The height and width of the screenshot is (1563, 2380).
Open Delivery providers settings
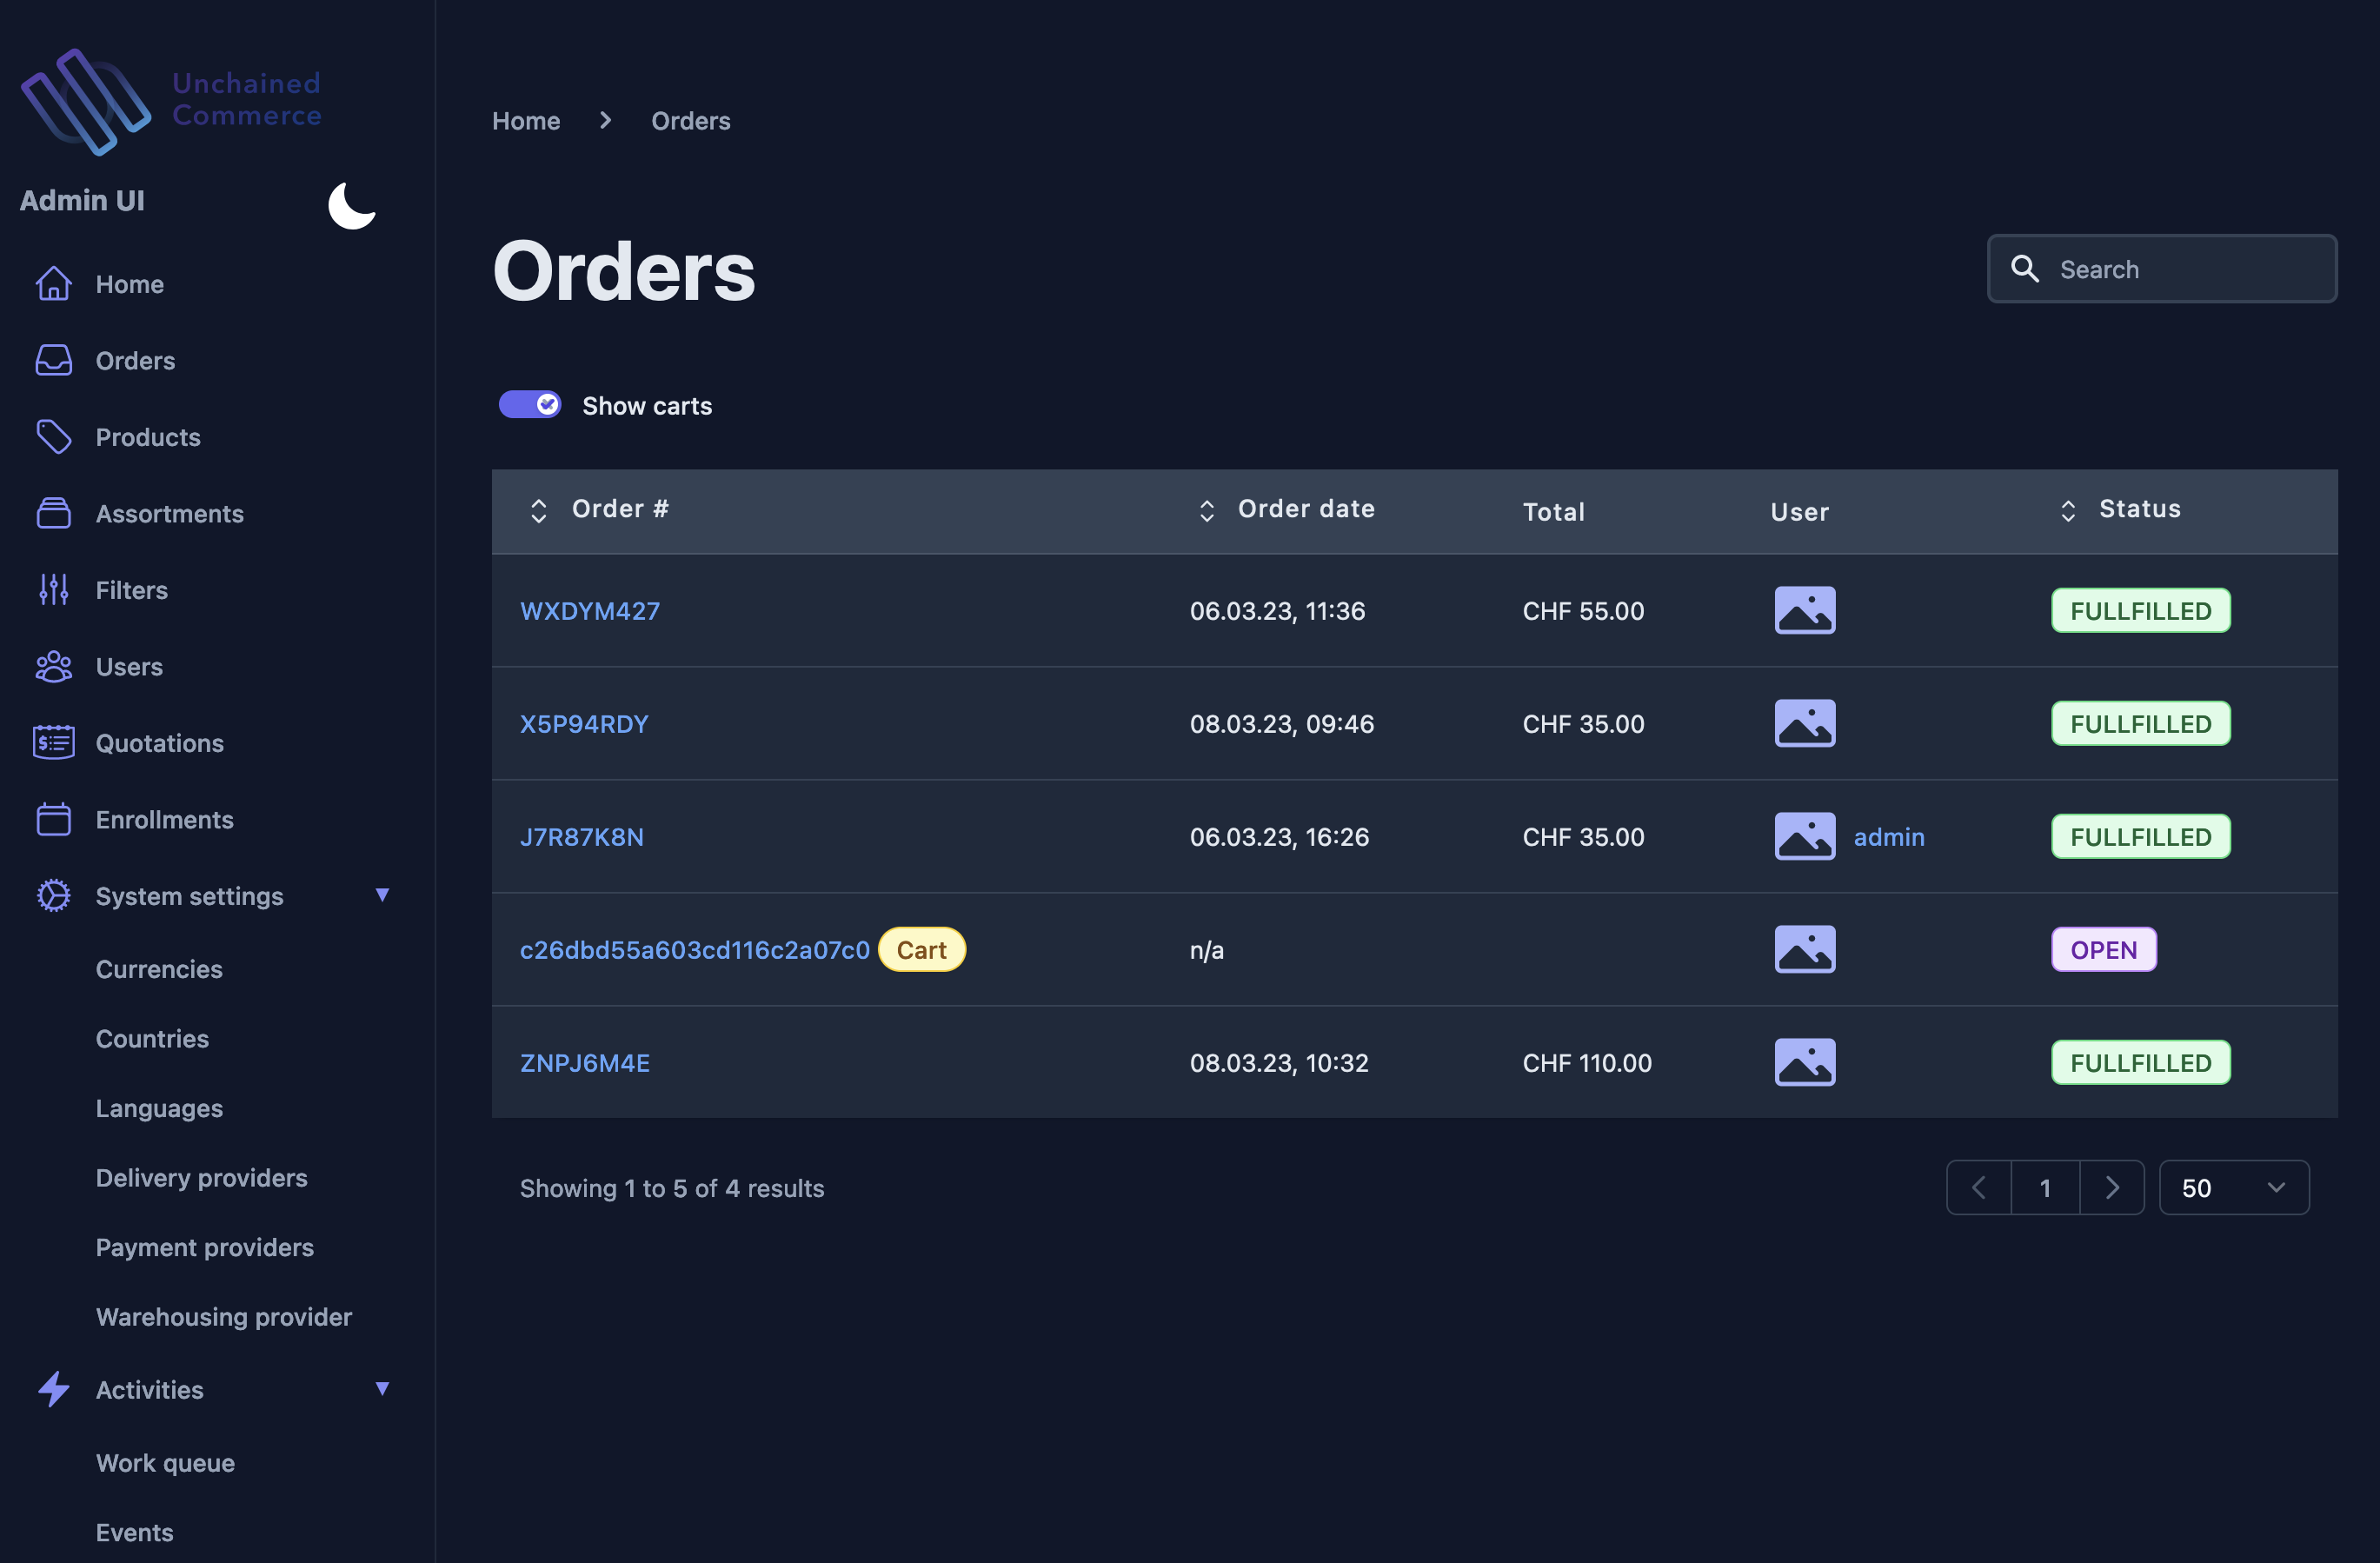tap(201, 1177)
